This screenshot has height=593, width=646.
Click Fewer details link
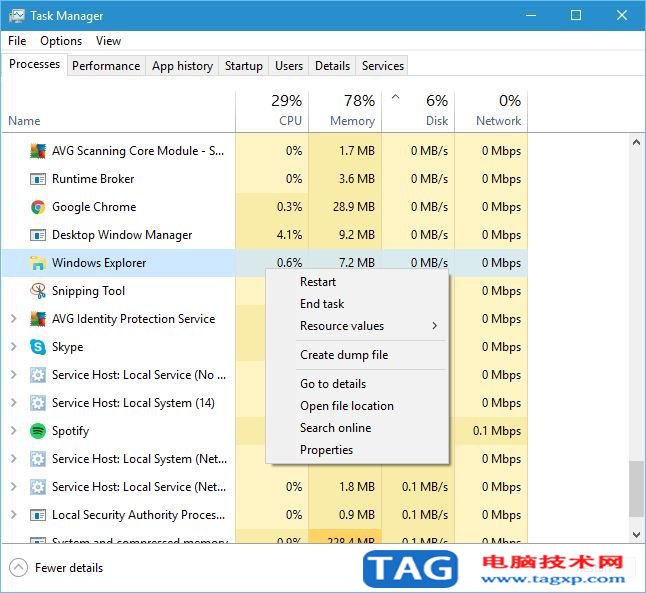[x=69, y=568]
